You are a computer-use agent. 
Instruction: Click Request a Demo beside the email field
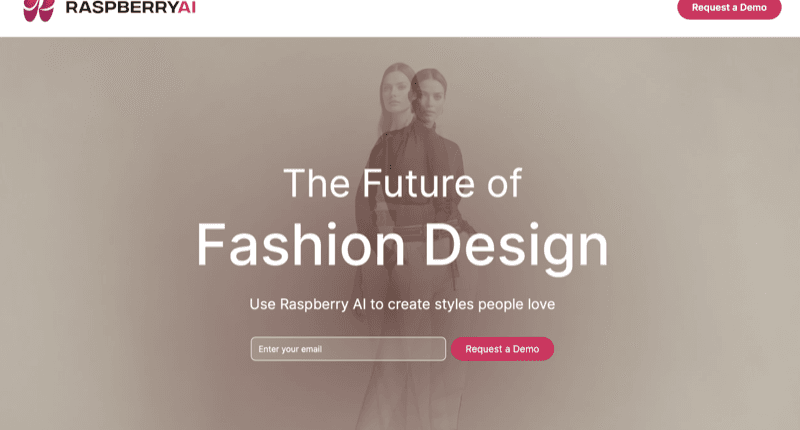coord(502,349)
